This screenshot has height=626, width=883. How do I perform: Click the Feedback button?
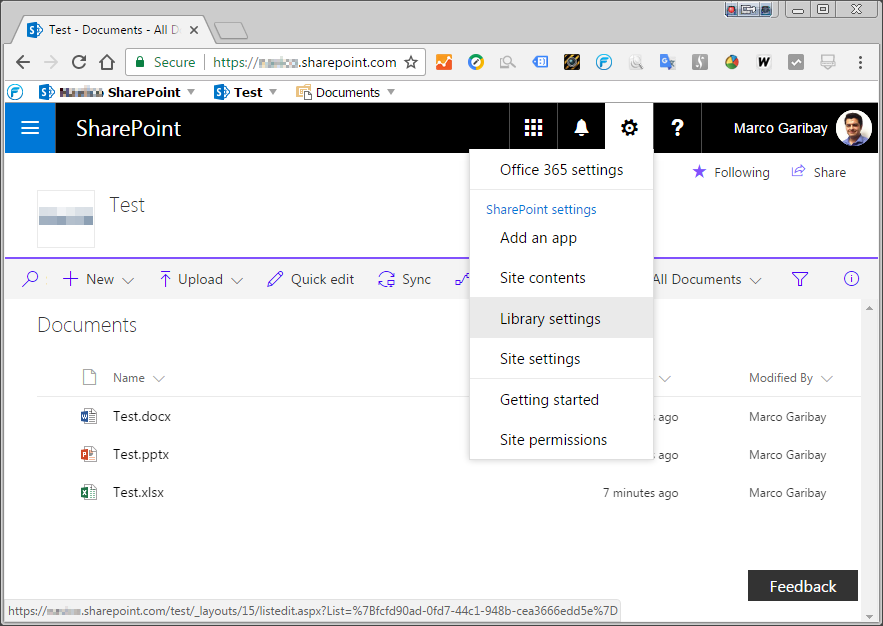(802, 586)
